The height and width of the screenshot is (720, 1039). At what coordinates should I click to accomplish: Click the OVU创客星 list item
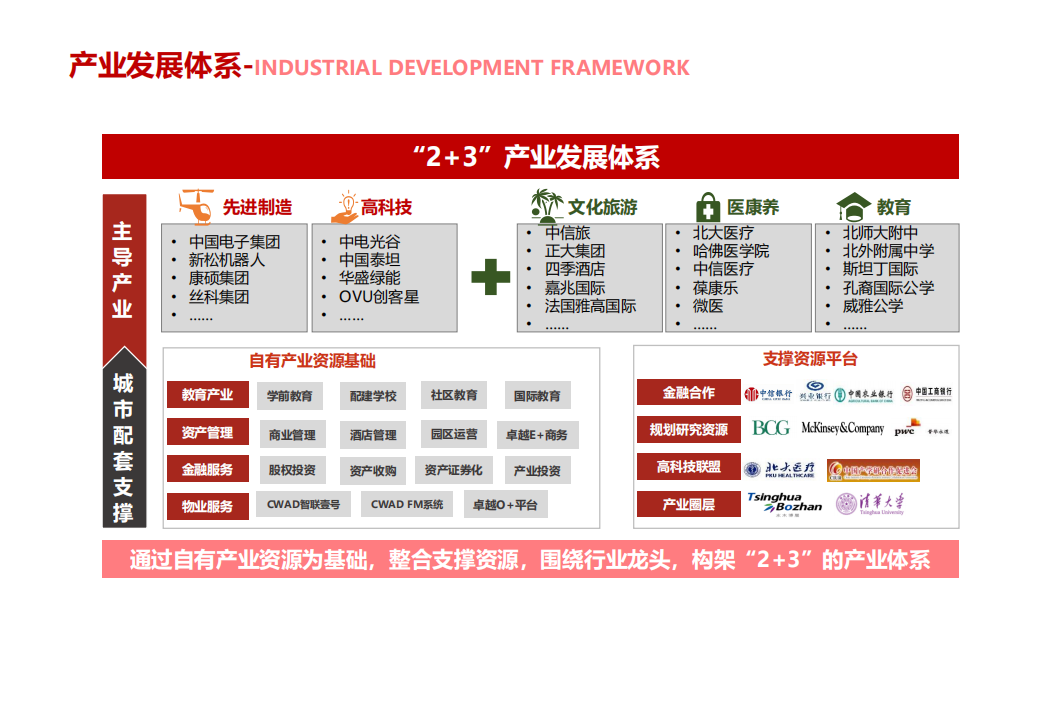379,297
